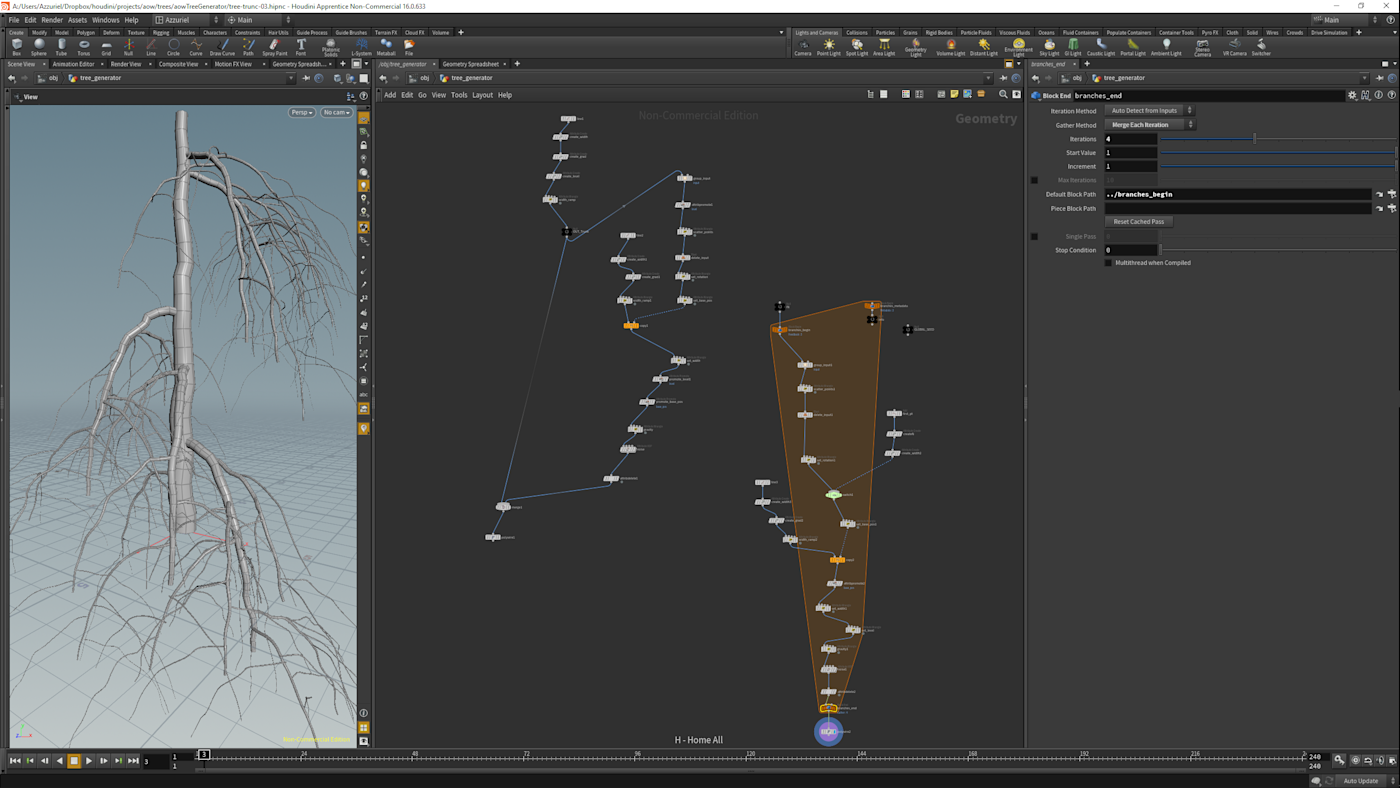The image size is (1400, 788).
Task: Open parameter gear settings menu
Action: (1352, 96)
